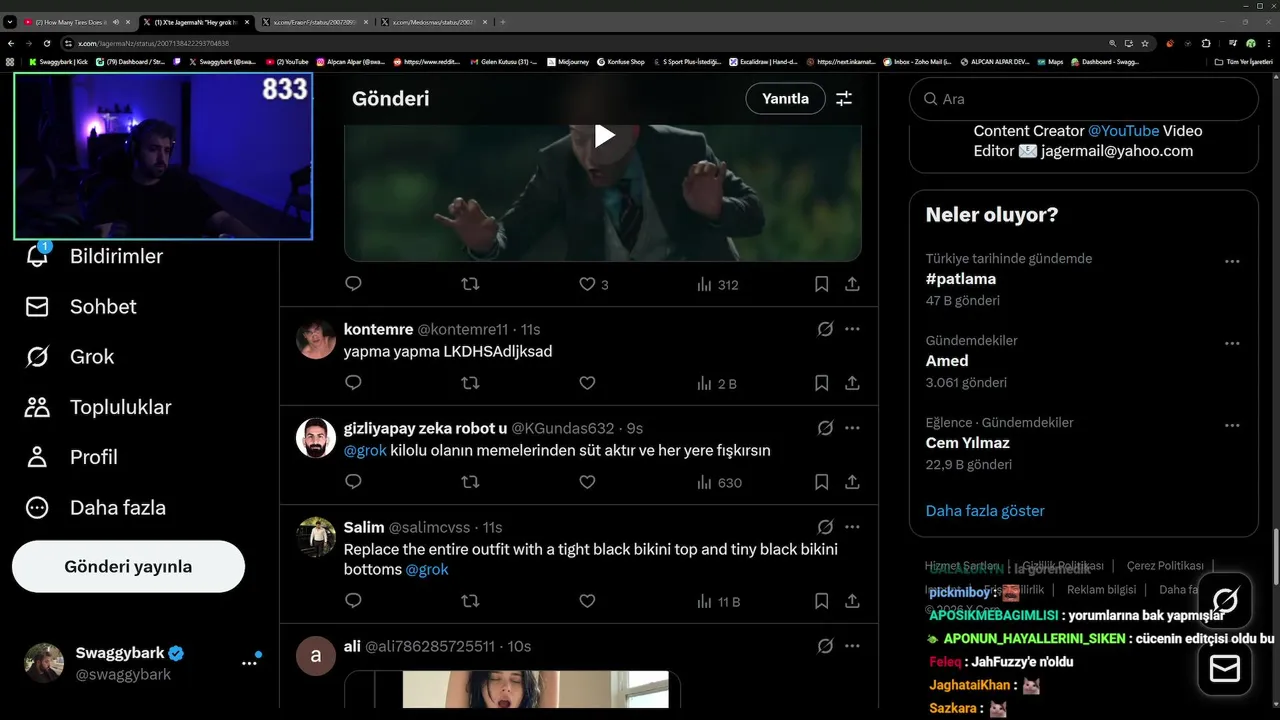The width and height of the screenshot is (1280, 720).
Task: Share kontemre's comment
Action: (852, 383)
